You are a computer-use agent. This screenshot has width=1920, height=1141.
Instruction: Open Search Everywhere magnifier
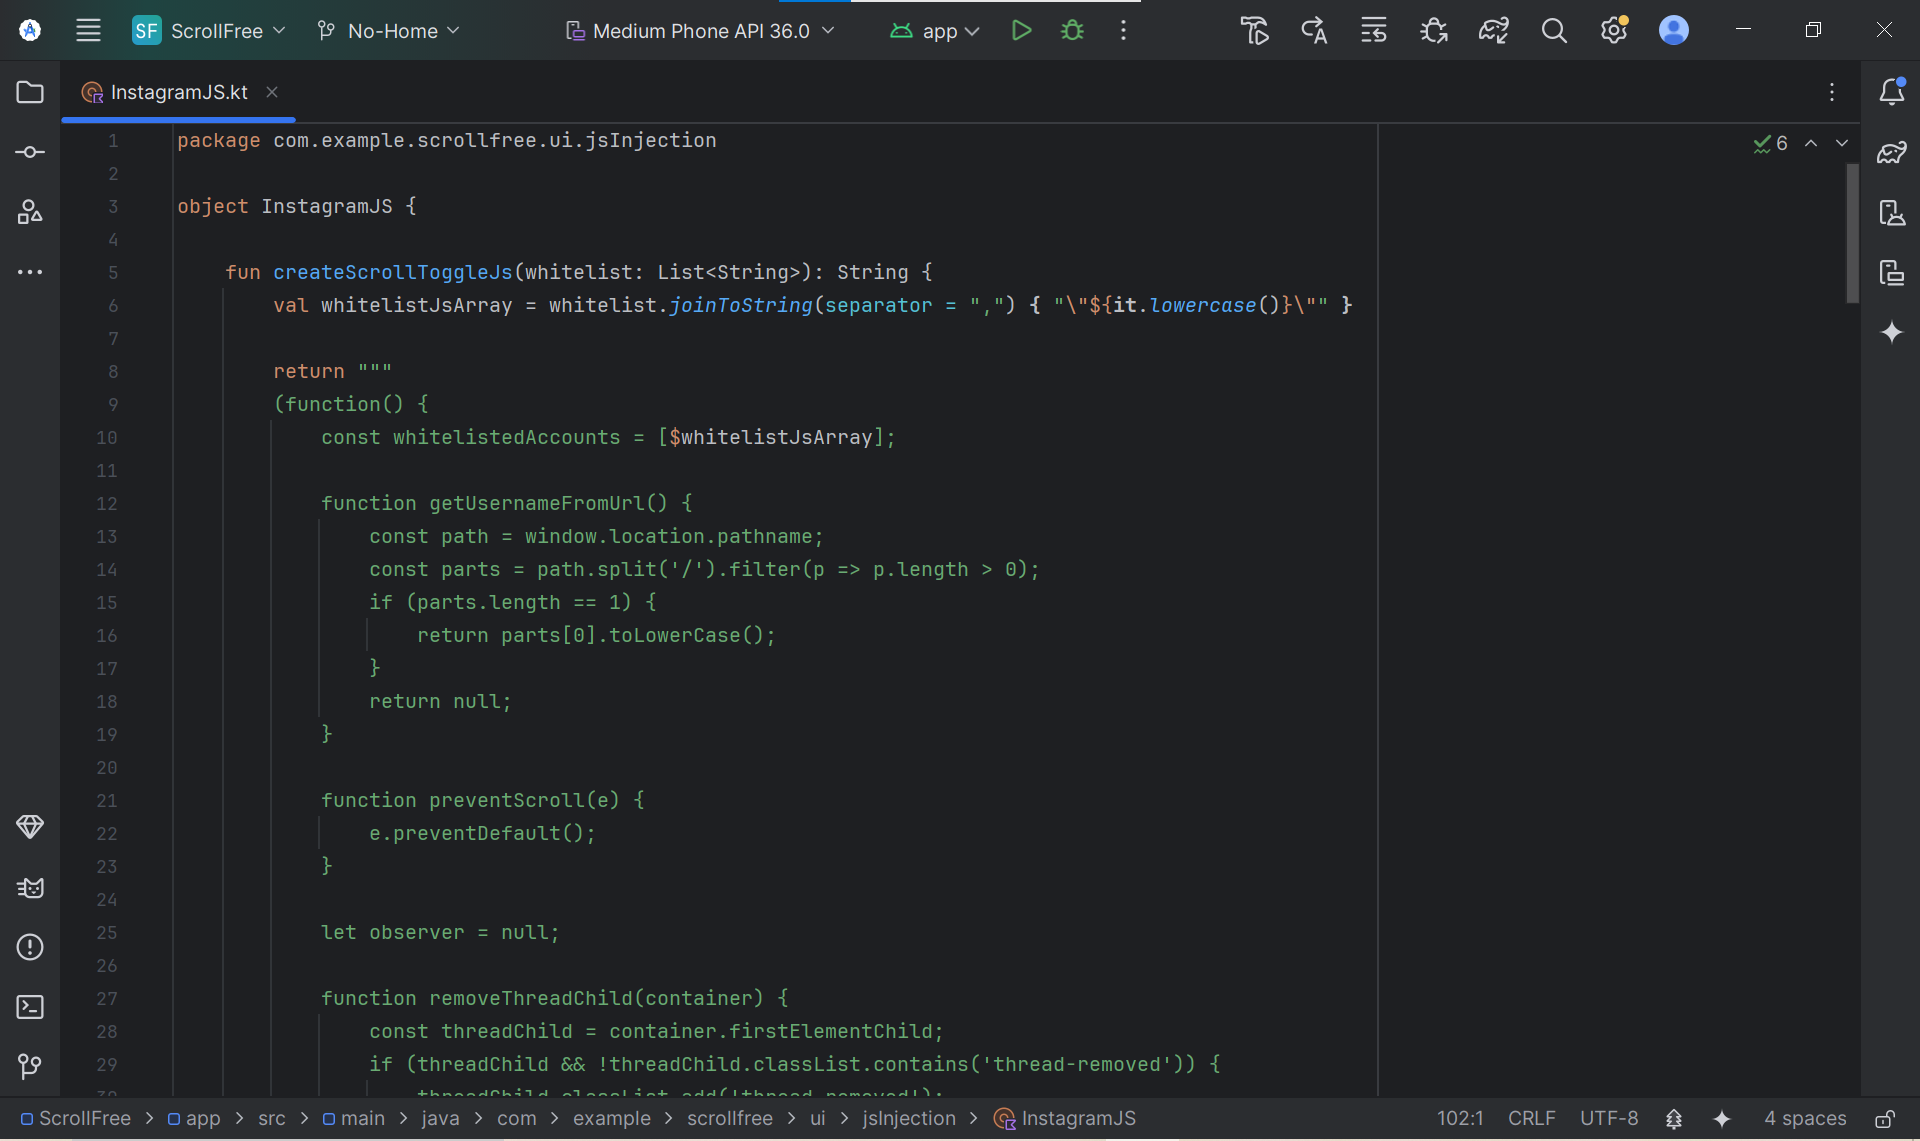[1554, 30]
